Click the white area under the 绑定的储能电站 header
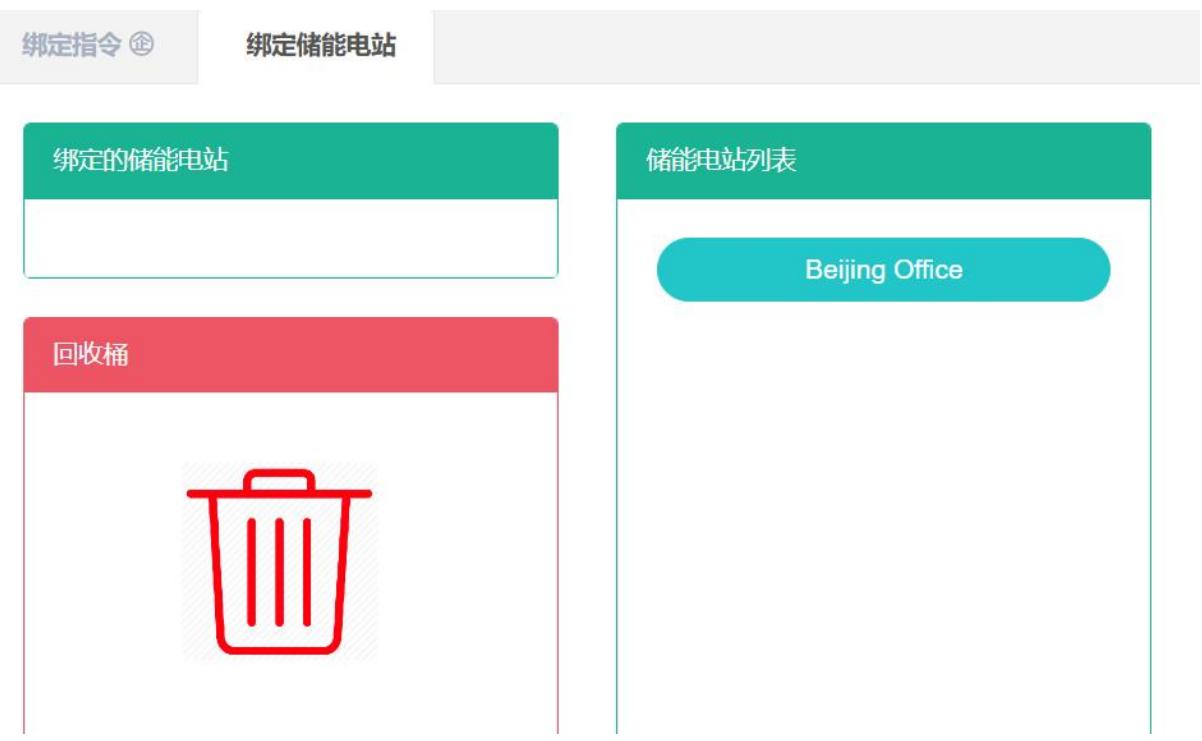This screenshot has width=1202, height=741. 290,238
